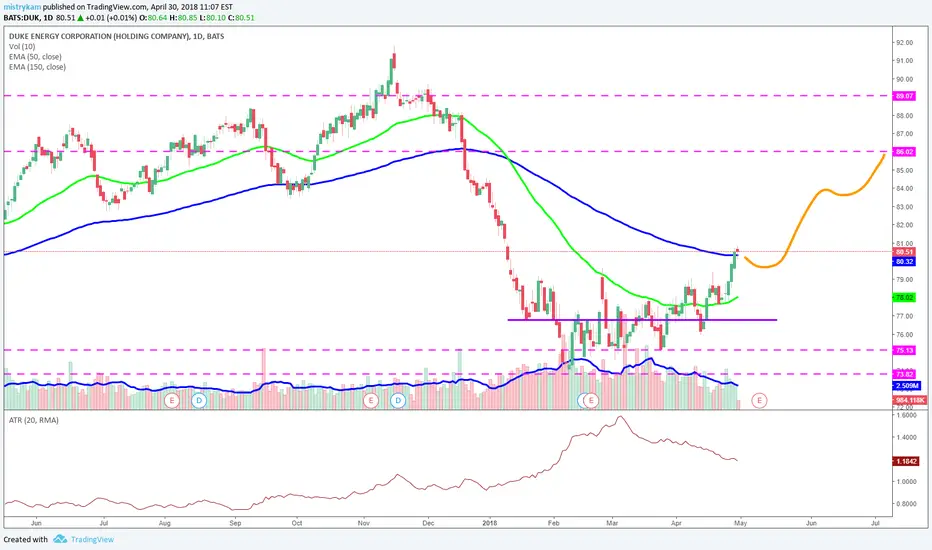Click the 89.07 magenta price level label
This screenshot has height=550, width=932.
click(x=905, y=96)
